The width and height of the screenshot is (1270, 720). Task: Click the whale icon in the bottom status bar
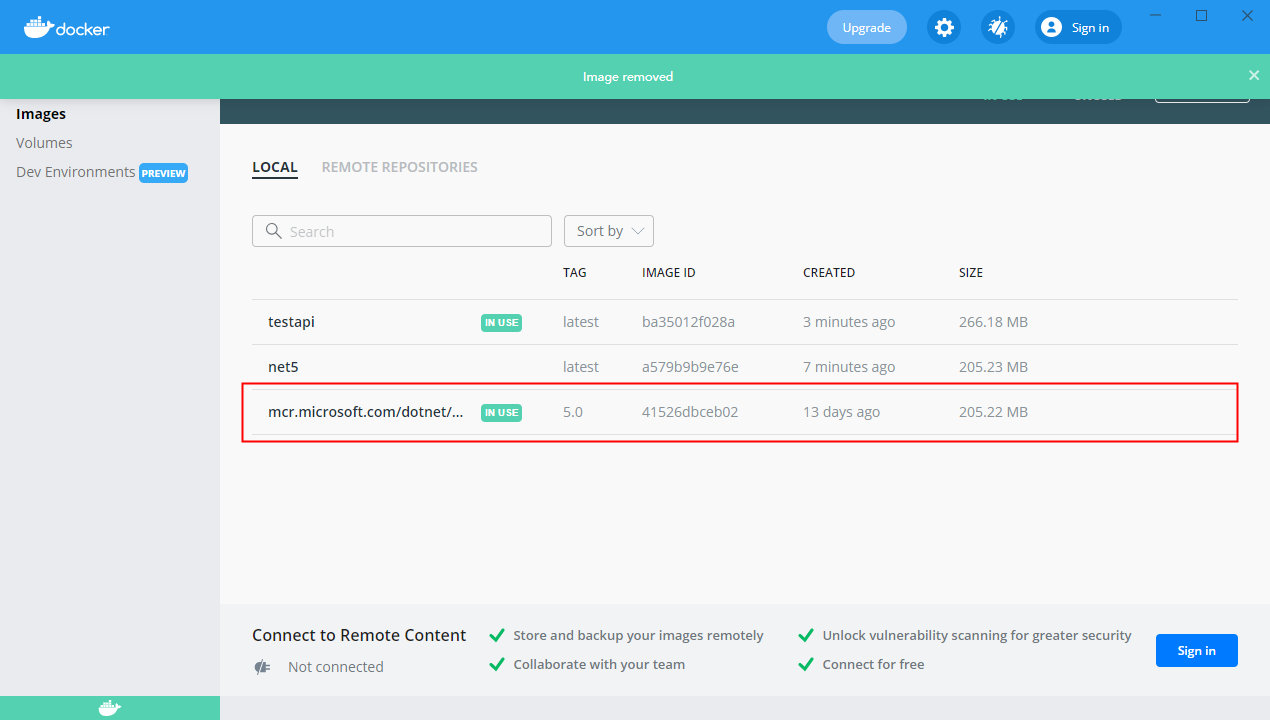pos(109,707)
